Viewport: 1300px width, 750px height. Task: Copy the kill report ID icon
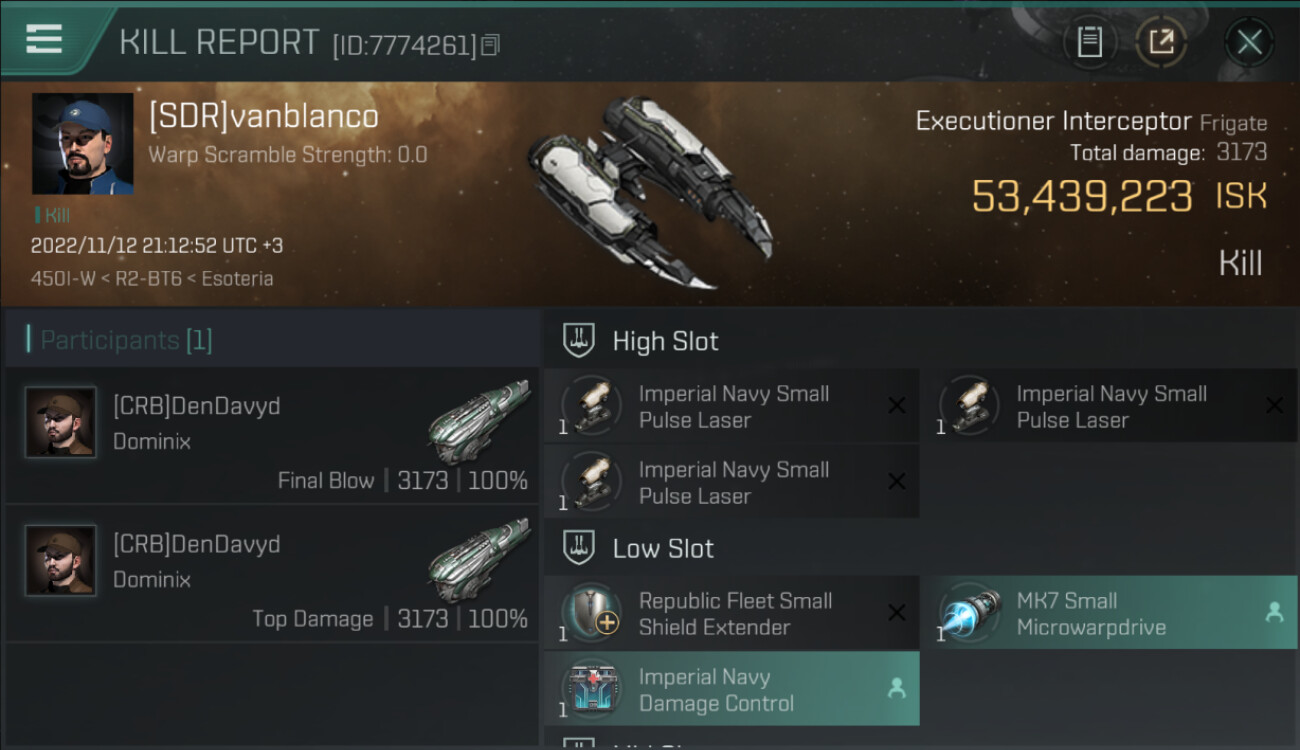pos(490,44)
